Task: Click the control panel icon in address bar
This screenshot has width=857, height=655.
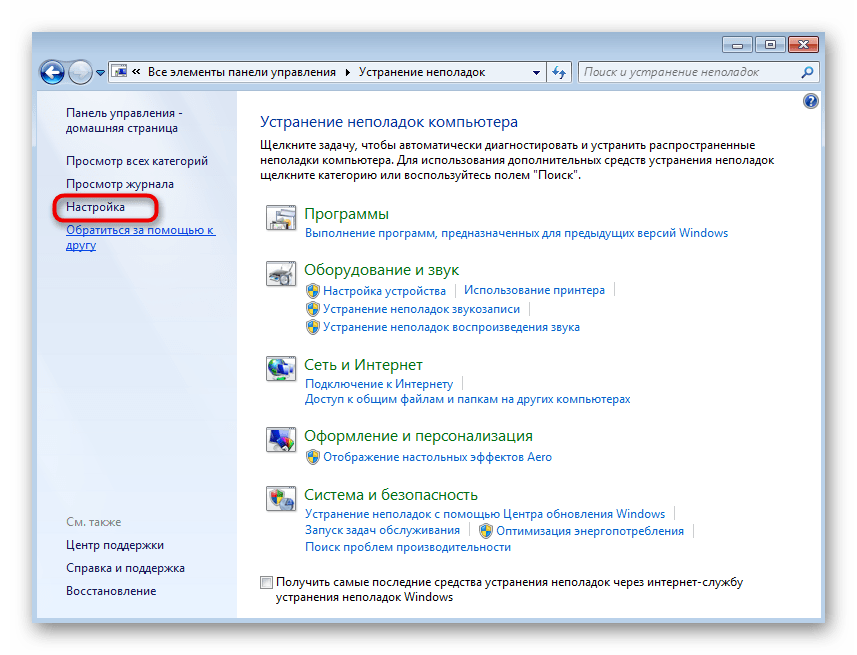Action: coord(119,72)
